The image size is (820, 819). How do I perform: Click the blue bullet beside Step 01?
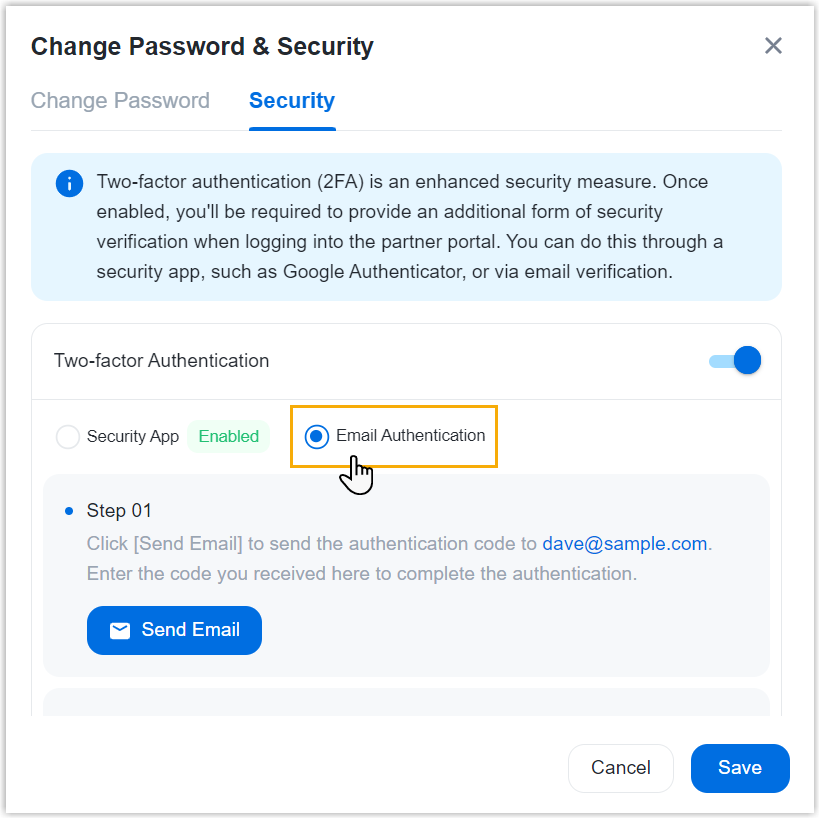(69, 511)
